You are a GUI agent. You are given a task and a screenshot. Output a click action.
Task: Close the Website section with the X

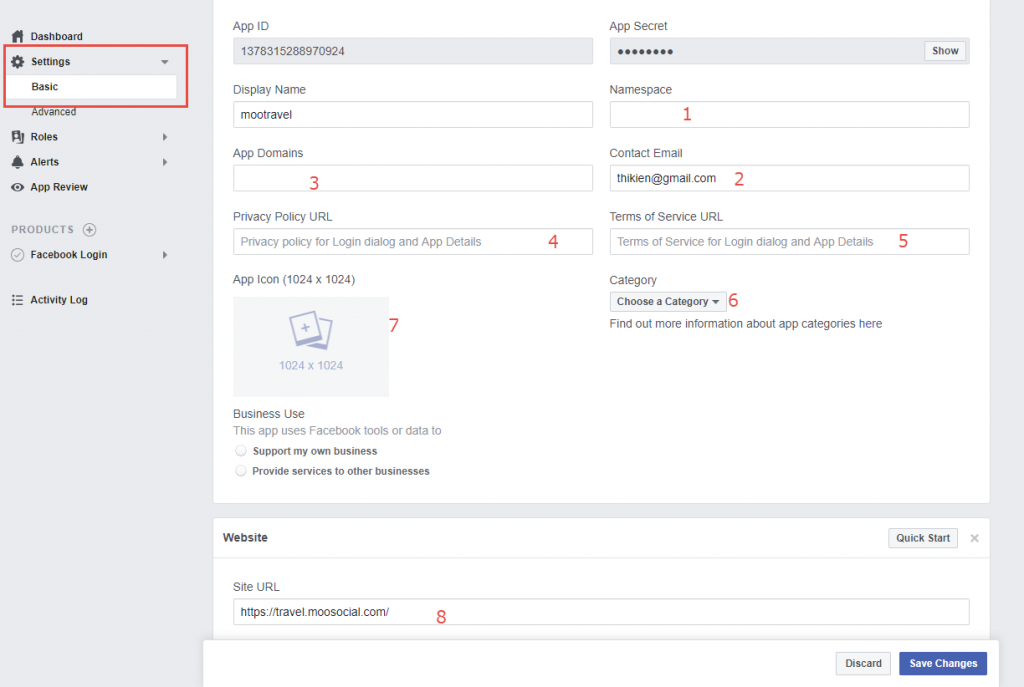974,538
